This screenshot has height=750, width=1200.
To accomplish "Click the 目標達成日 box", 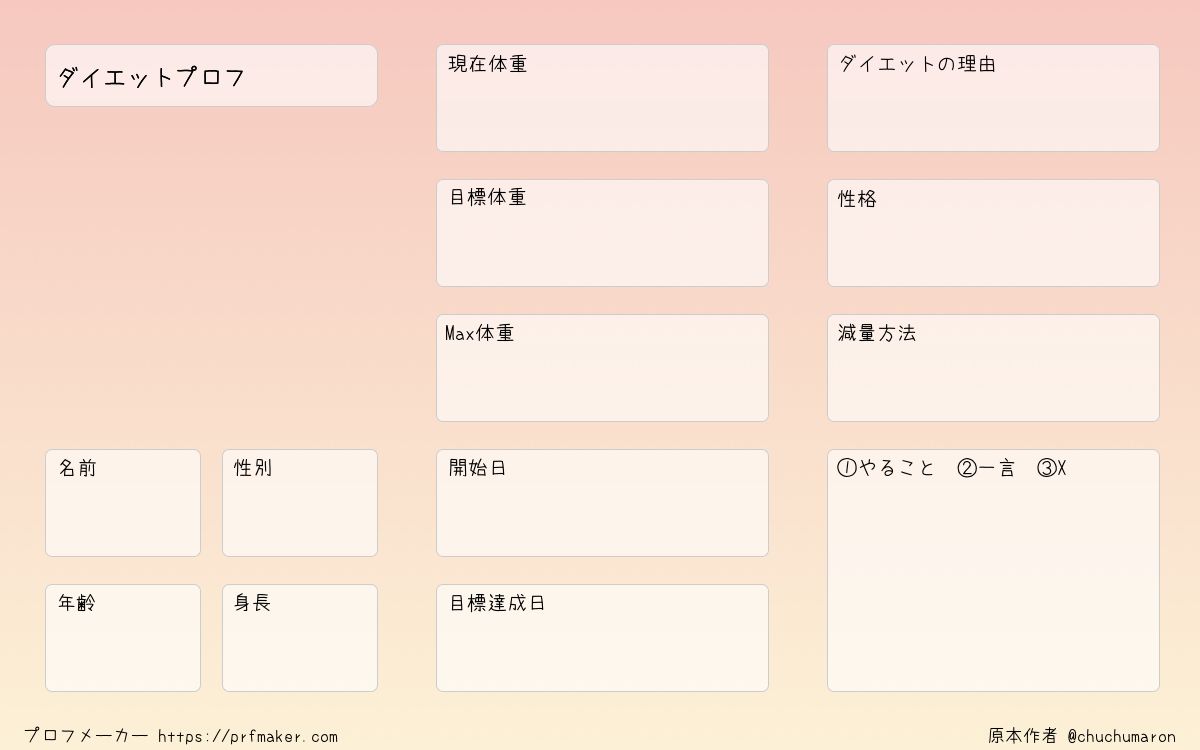I will 602,638.
